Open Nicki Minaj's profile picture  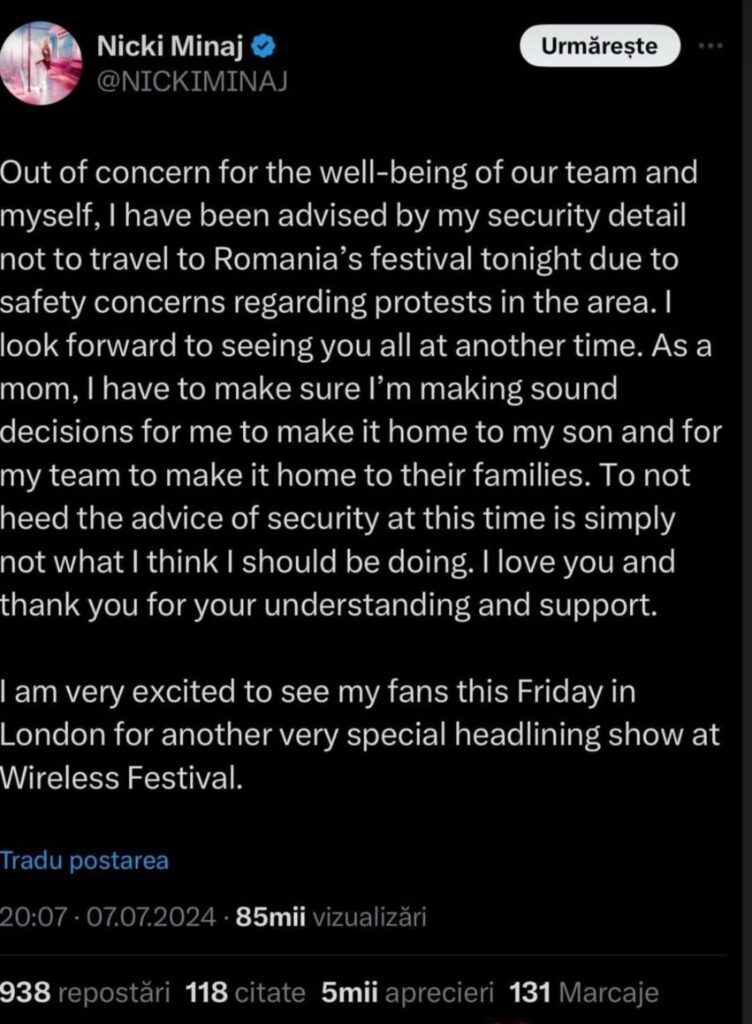pyautogui.click(x=41, y=63)
